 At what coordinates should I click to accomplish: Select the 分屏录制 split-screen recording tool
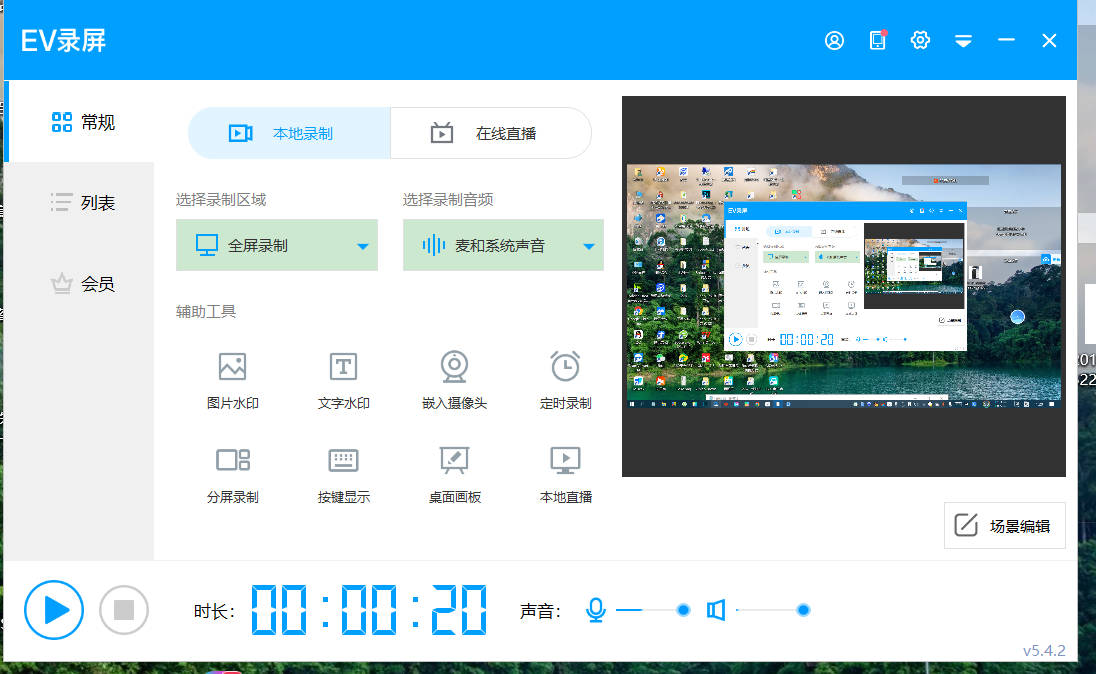(232, 460)
